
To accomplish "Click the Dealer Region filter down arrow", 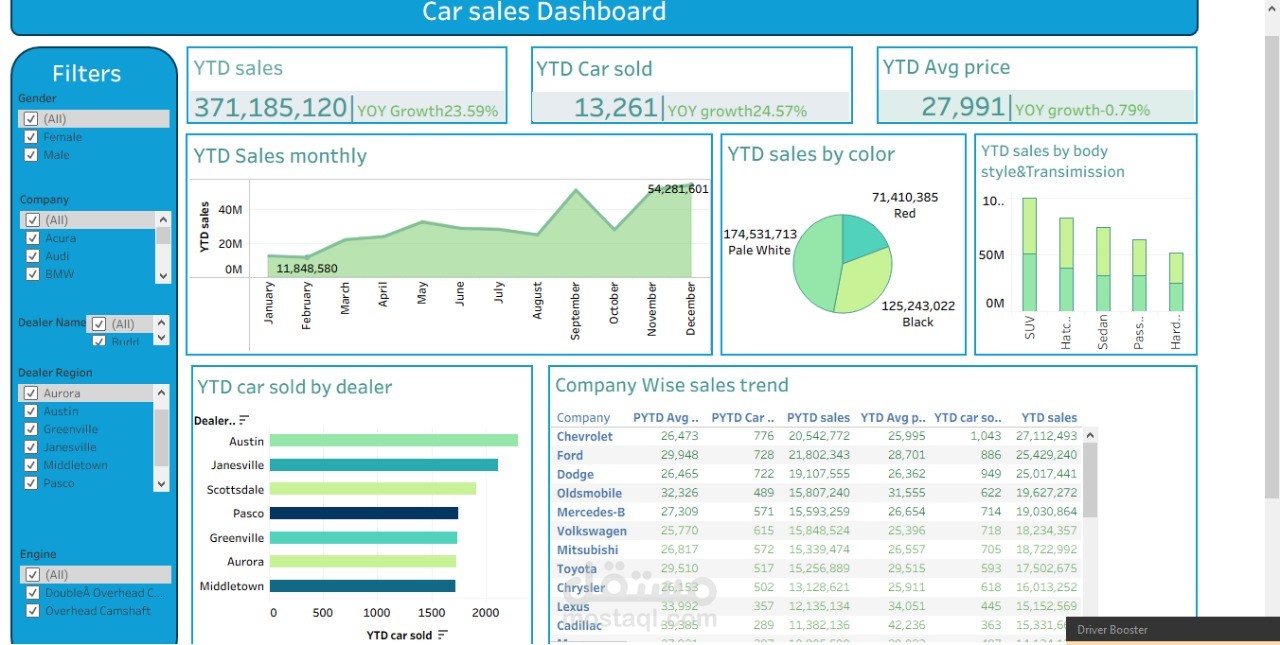I will pyautogui.click(x=162, y=483).
